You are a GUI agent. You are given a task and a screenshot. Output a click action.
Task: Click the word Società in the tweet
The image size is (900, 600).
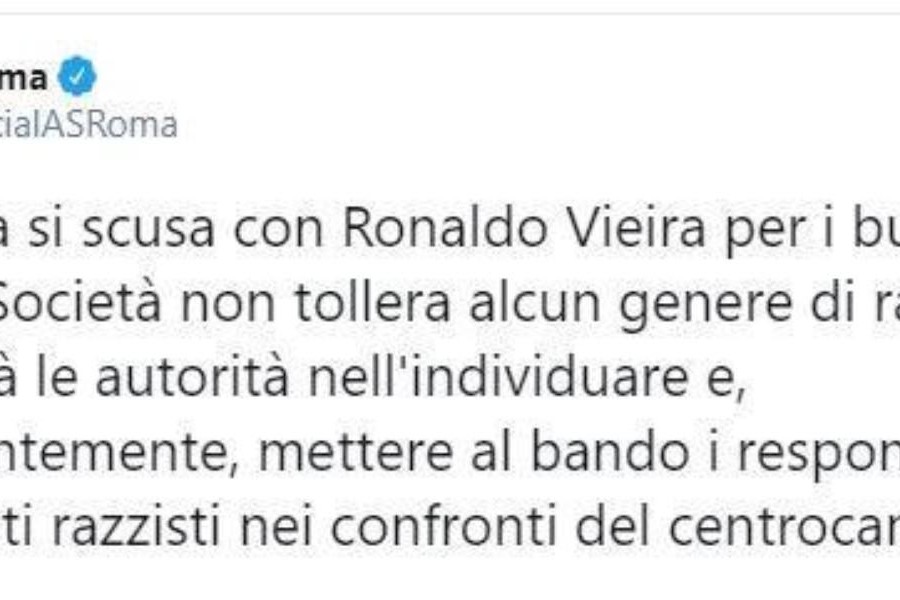80,304
